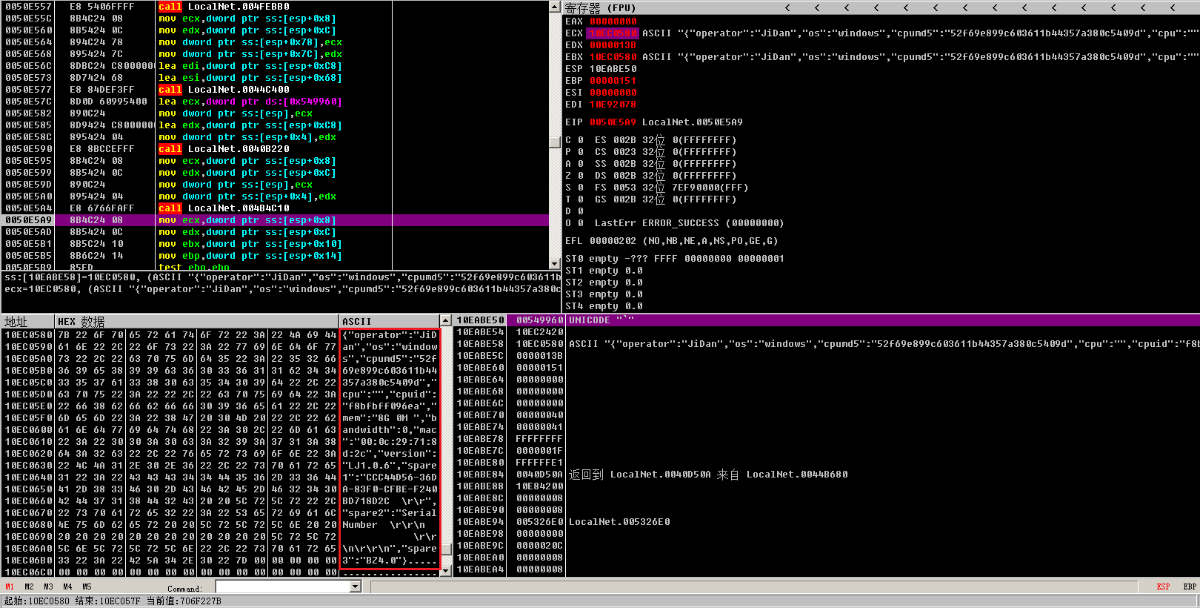Select stack row 10EABE88 value 10EB4200
This screenshot has height=608, width=1200.
tap(827, 486)
